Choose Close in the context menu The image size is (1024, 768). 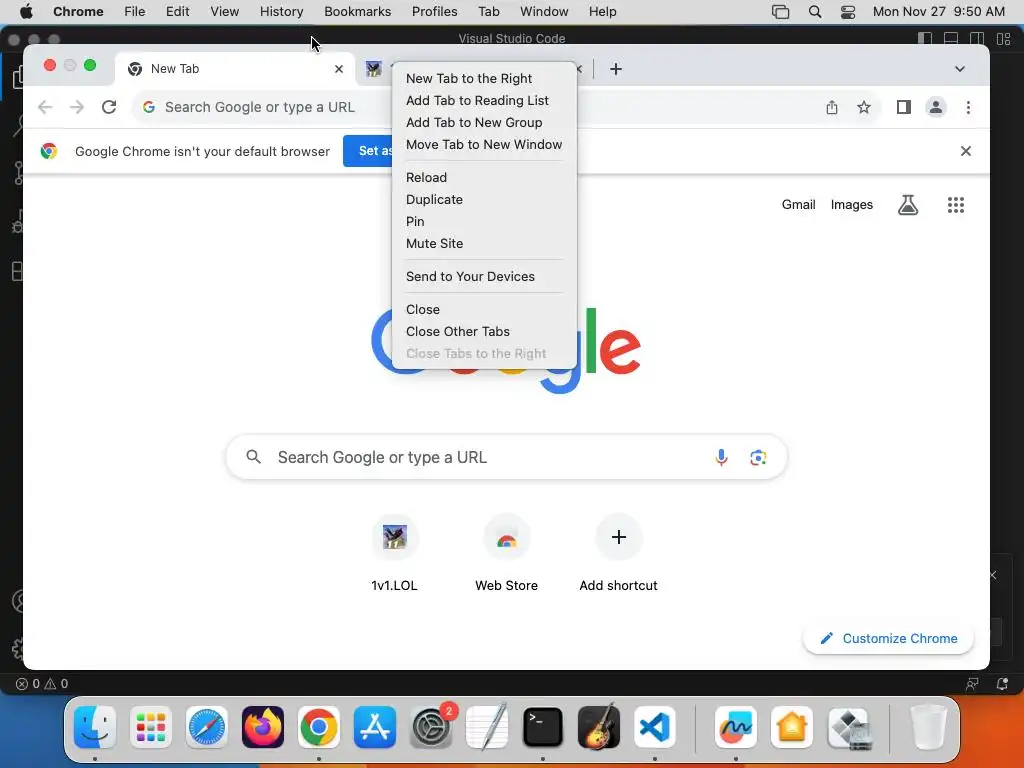[x=423, y=310]
